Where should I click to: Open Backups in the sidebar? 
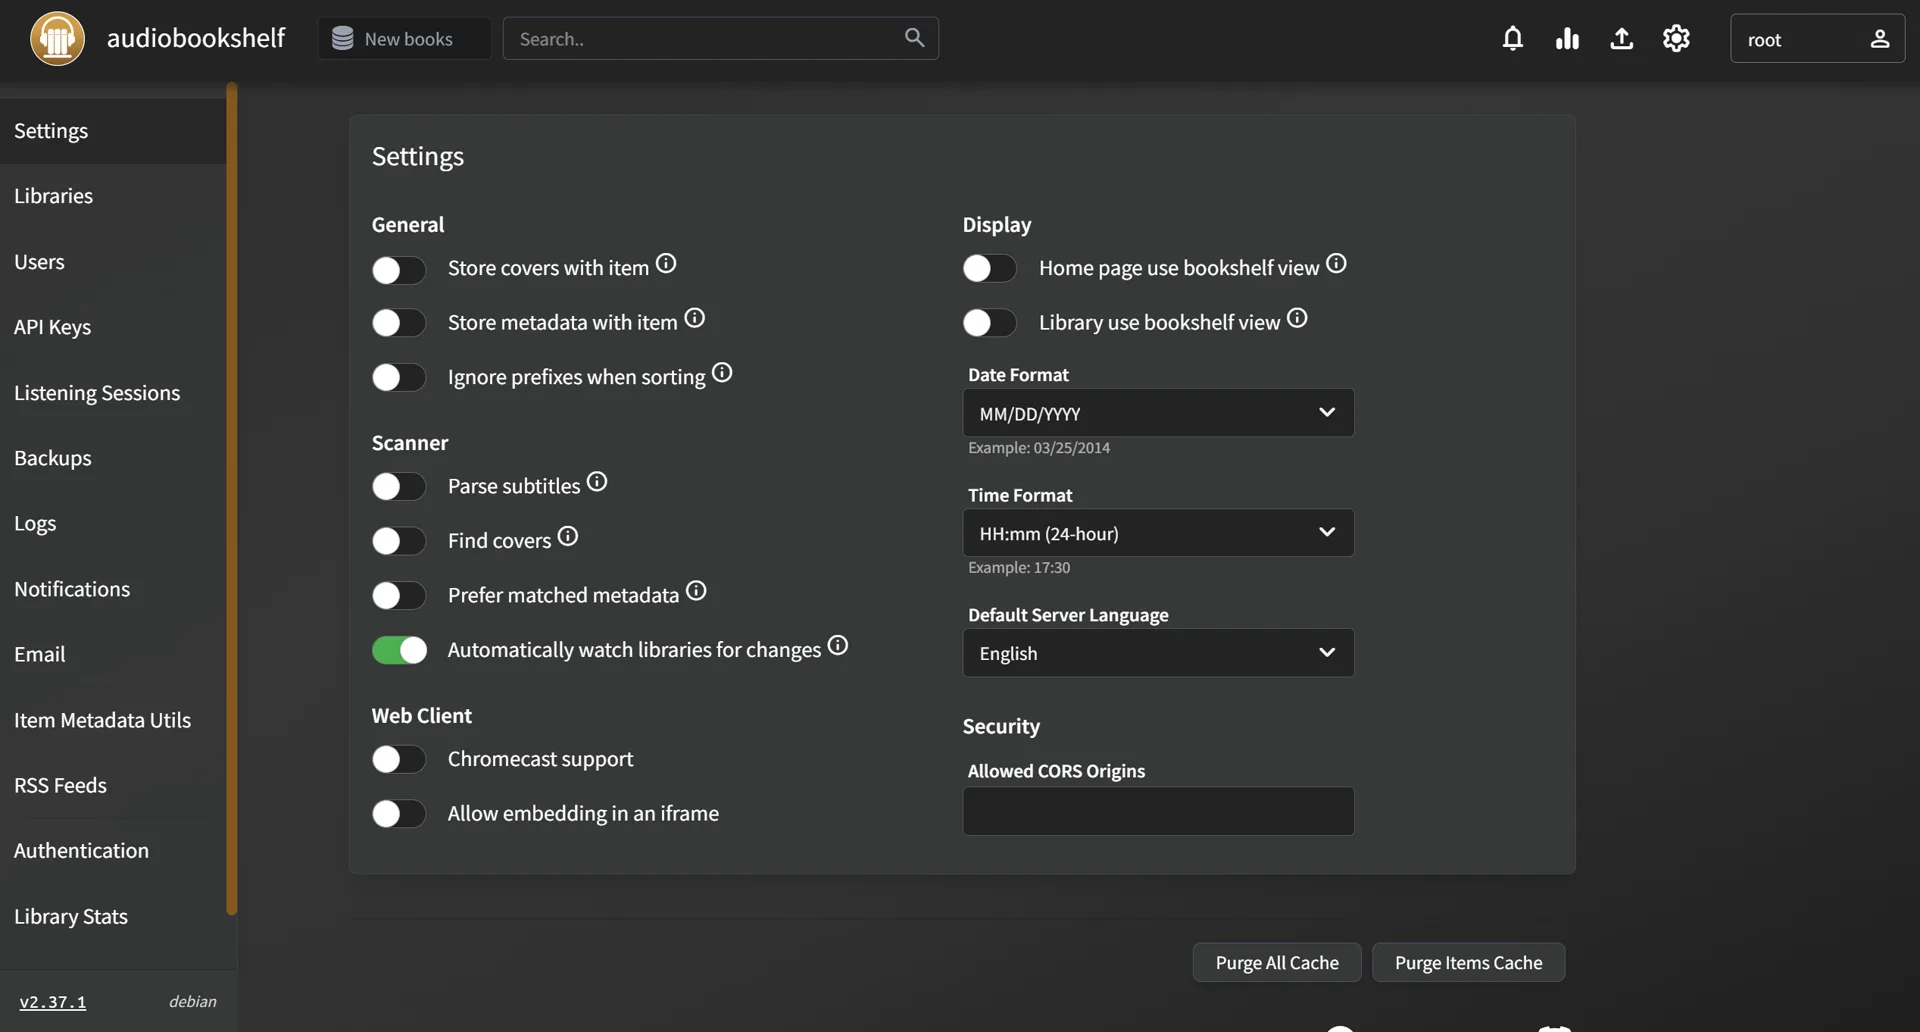coord(113,458)
